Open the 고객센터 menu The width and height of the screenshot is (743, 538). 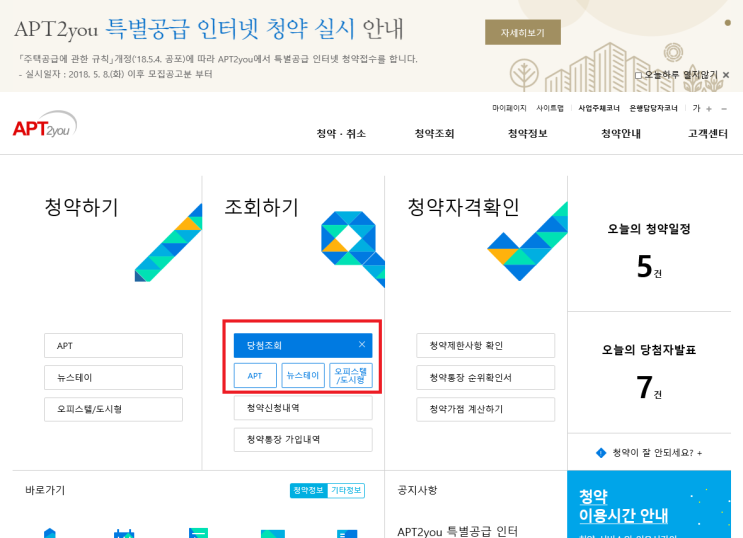[x=707, y=134]
